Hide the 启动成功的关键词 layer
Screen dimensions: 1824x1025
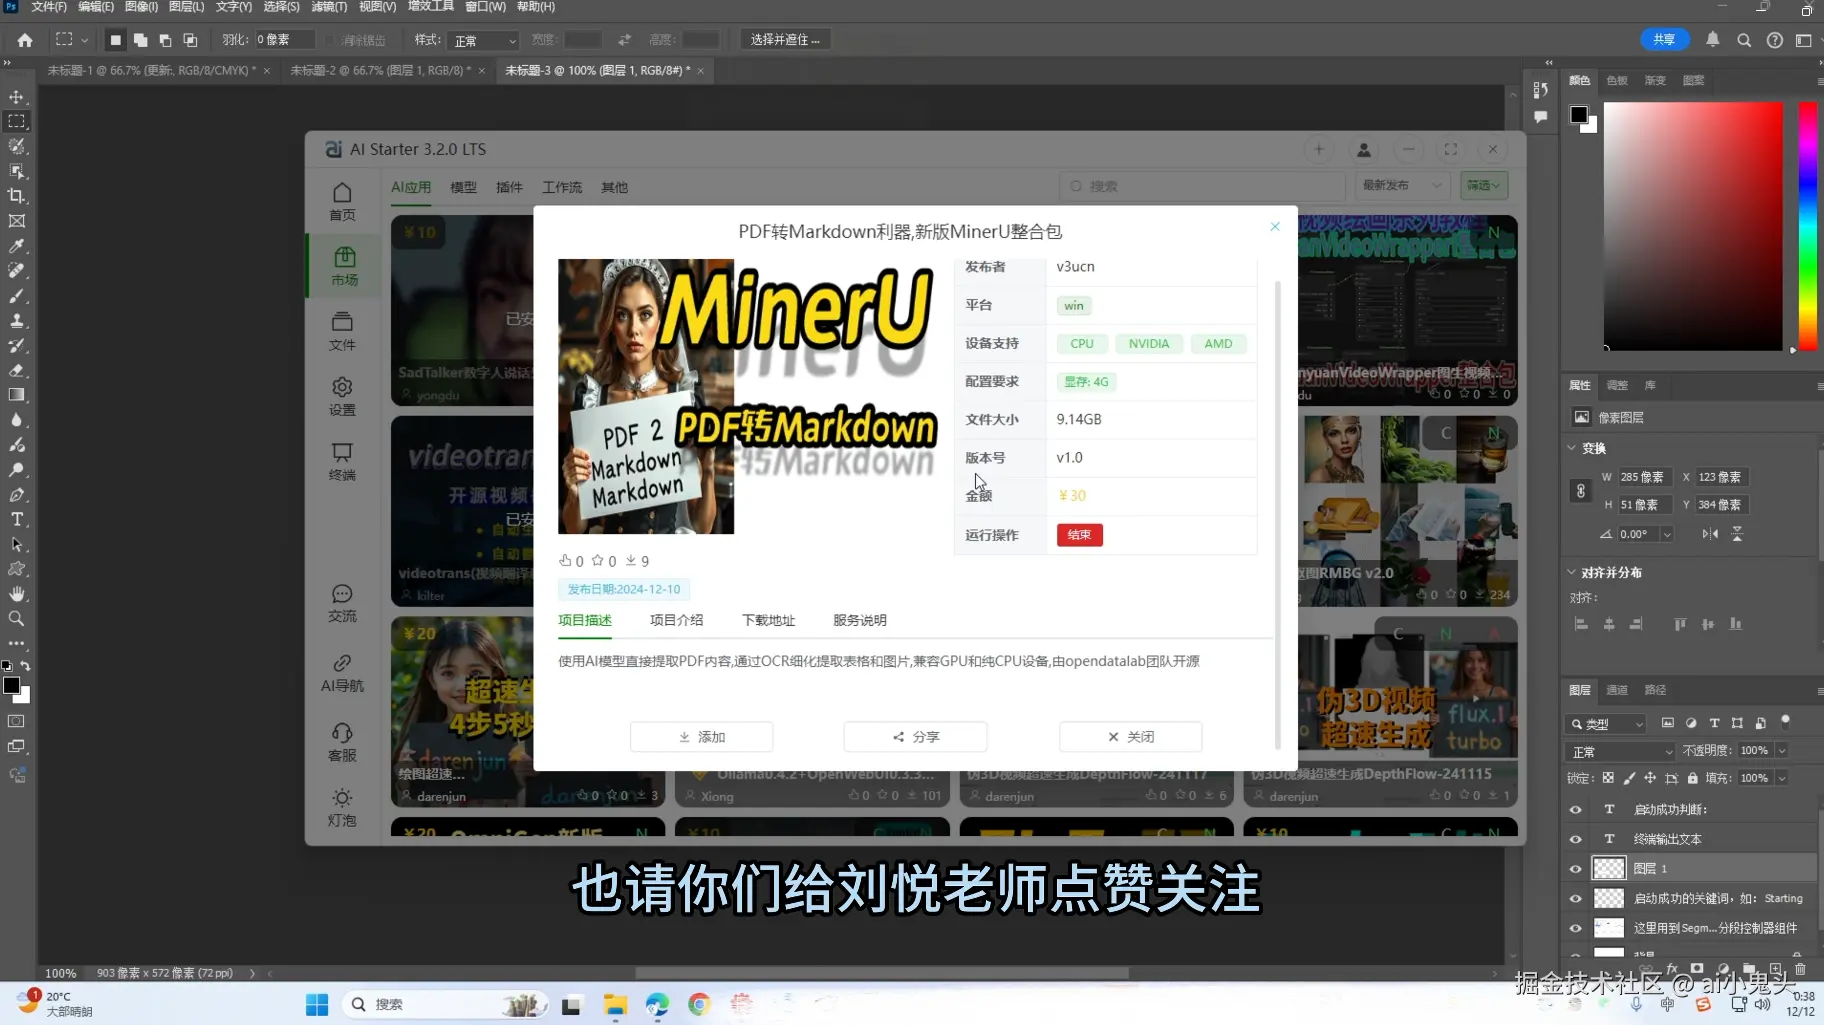tap(1576, 899)
